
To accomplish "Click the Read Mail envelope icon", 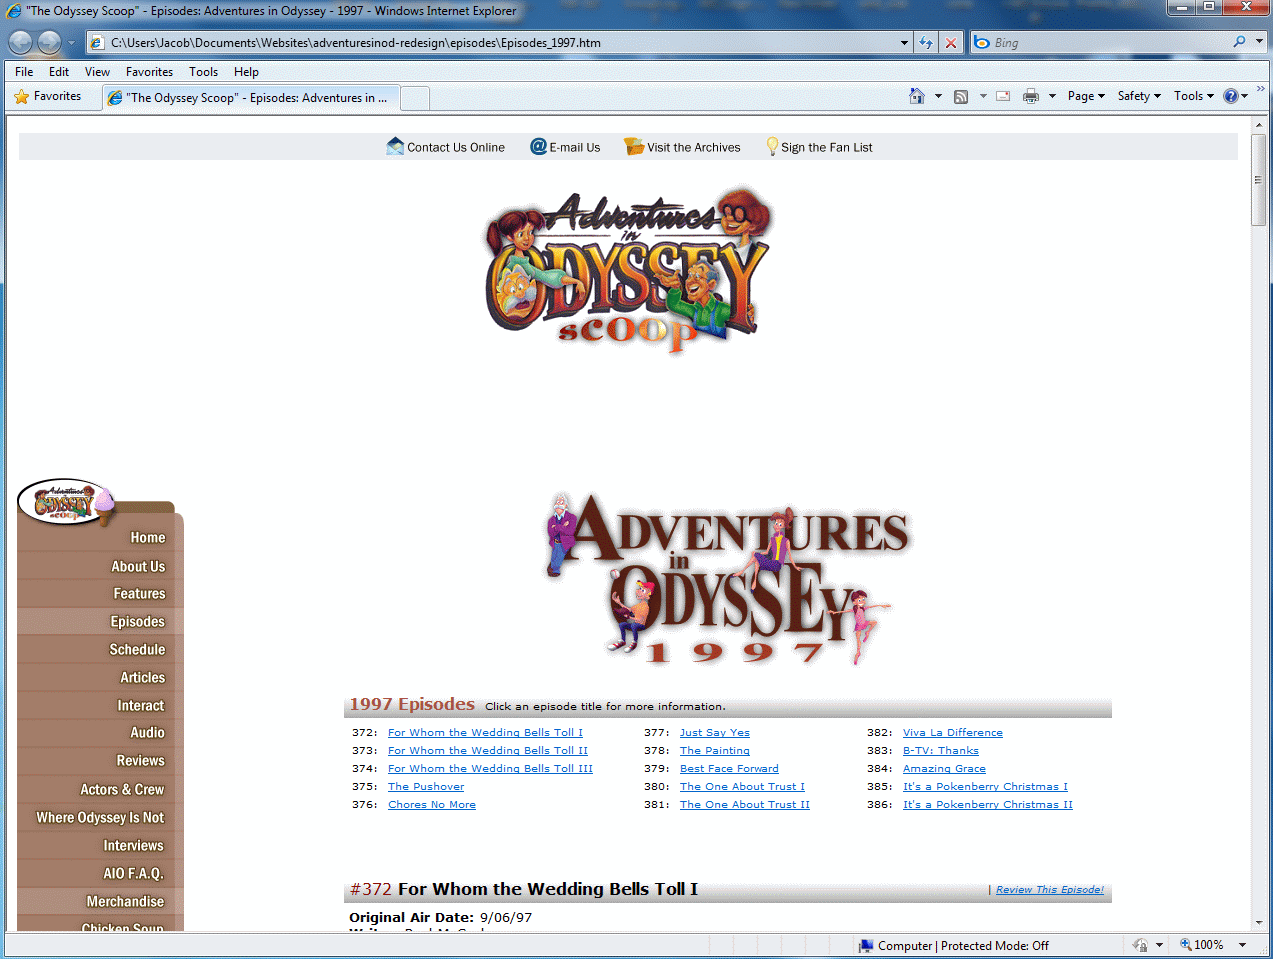I will (x=1003, y=96).
